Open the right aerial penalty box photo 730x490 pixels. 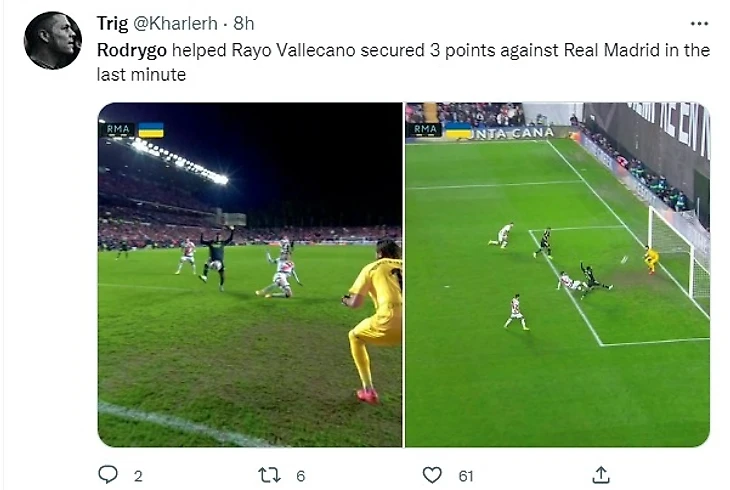558,275
